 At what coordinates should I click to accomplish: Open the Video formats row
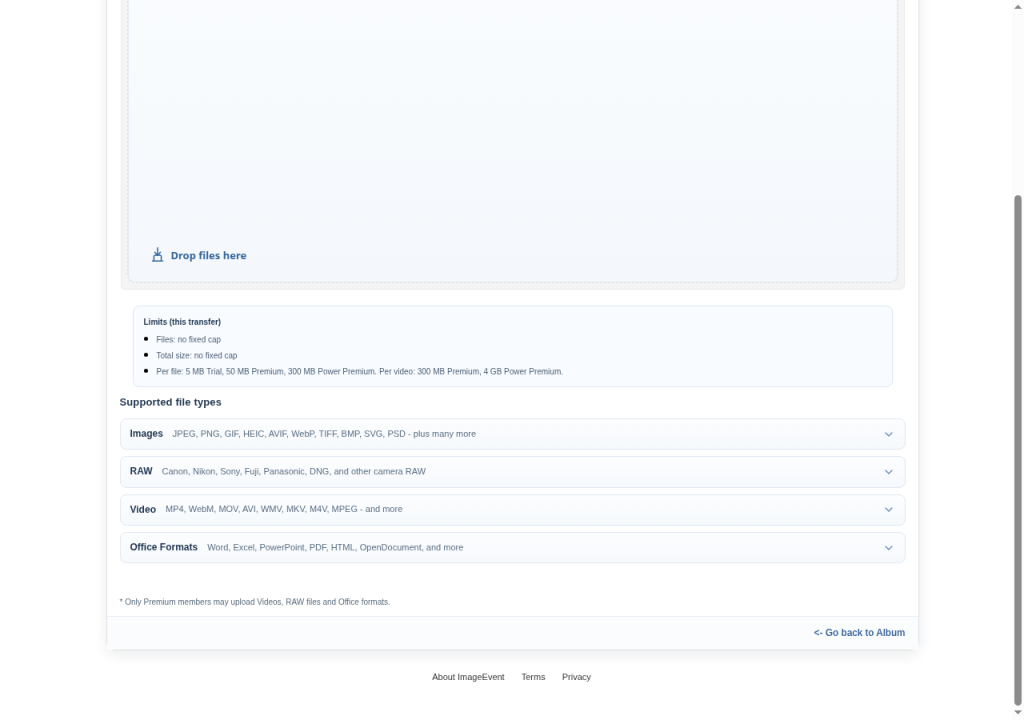pos(513,510)
